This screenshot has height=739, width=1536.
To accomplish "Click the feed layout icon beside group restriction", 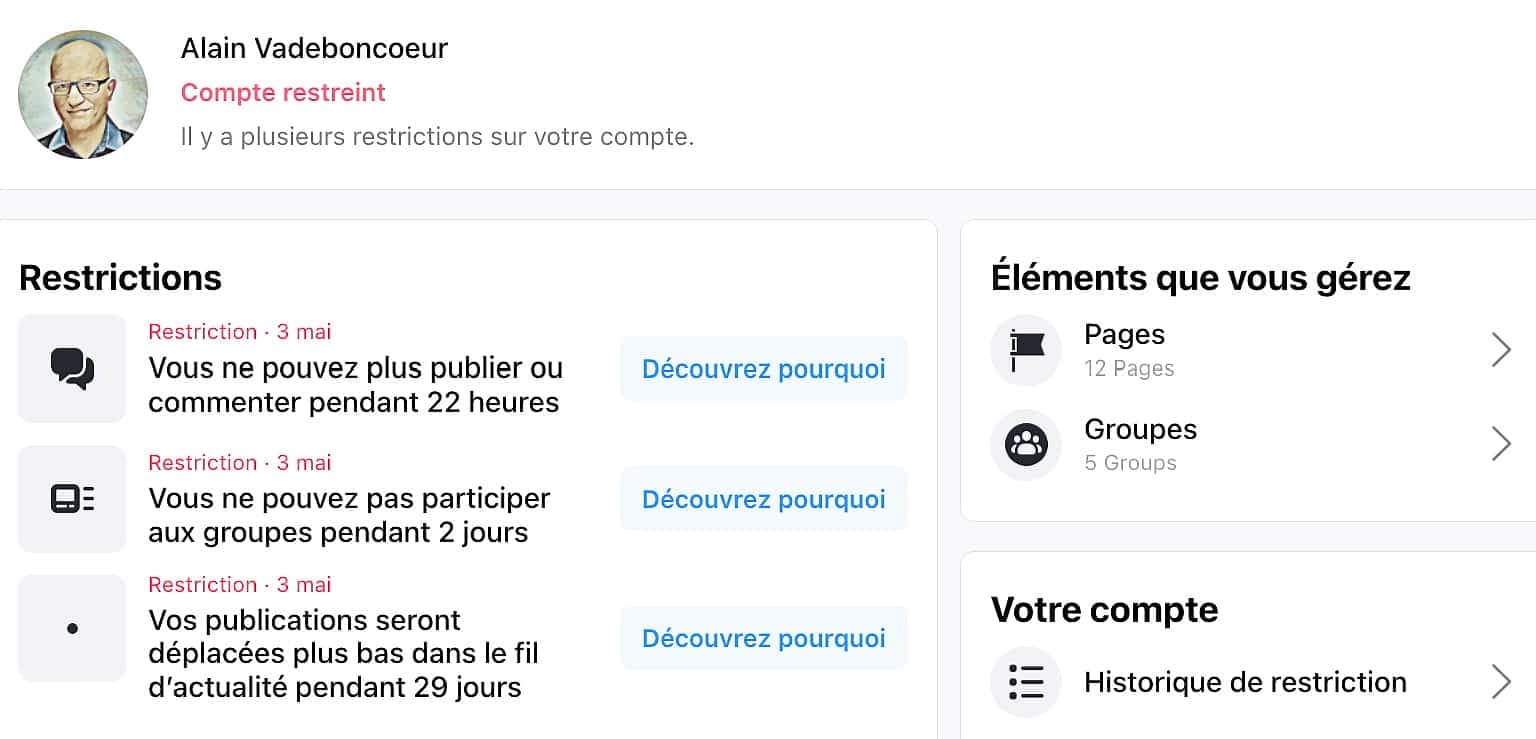I will click(71, 498).
